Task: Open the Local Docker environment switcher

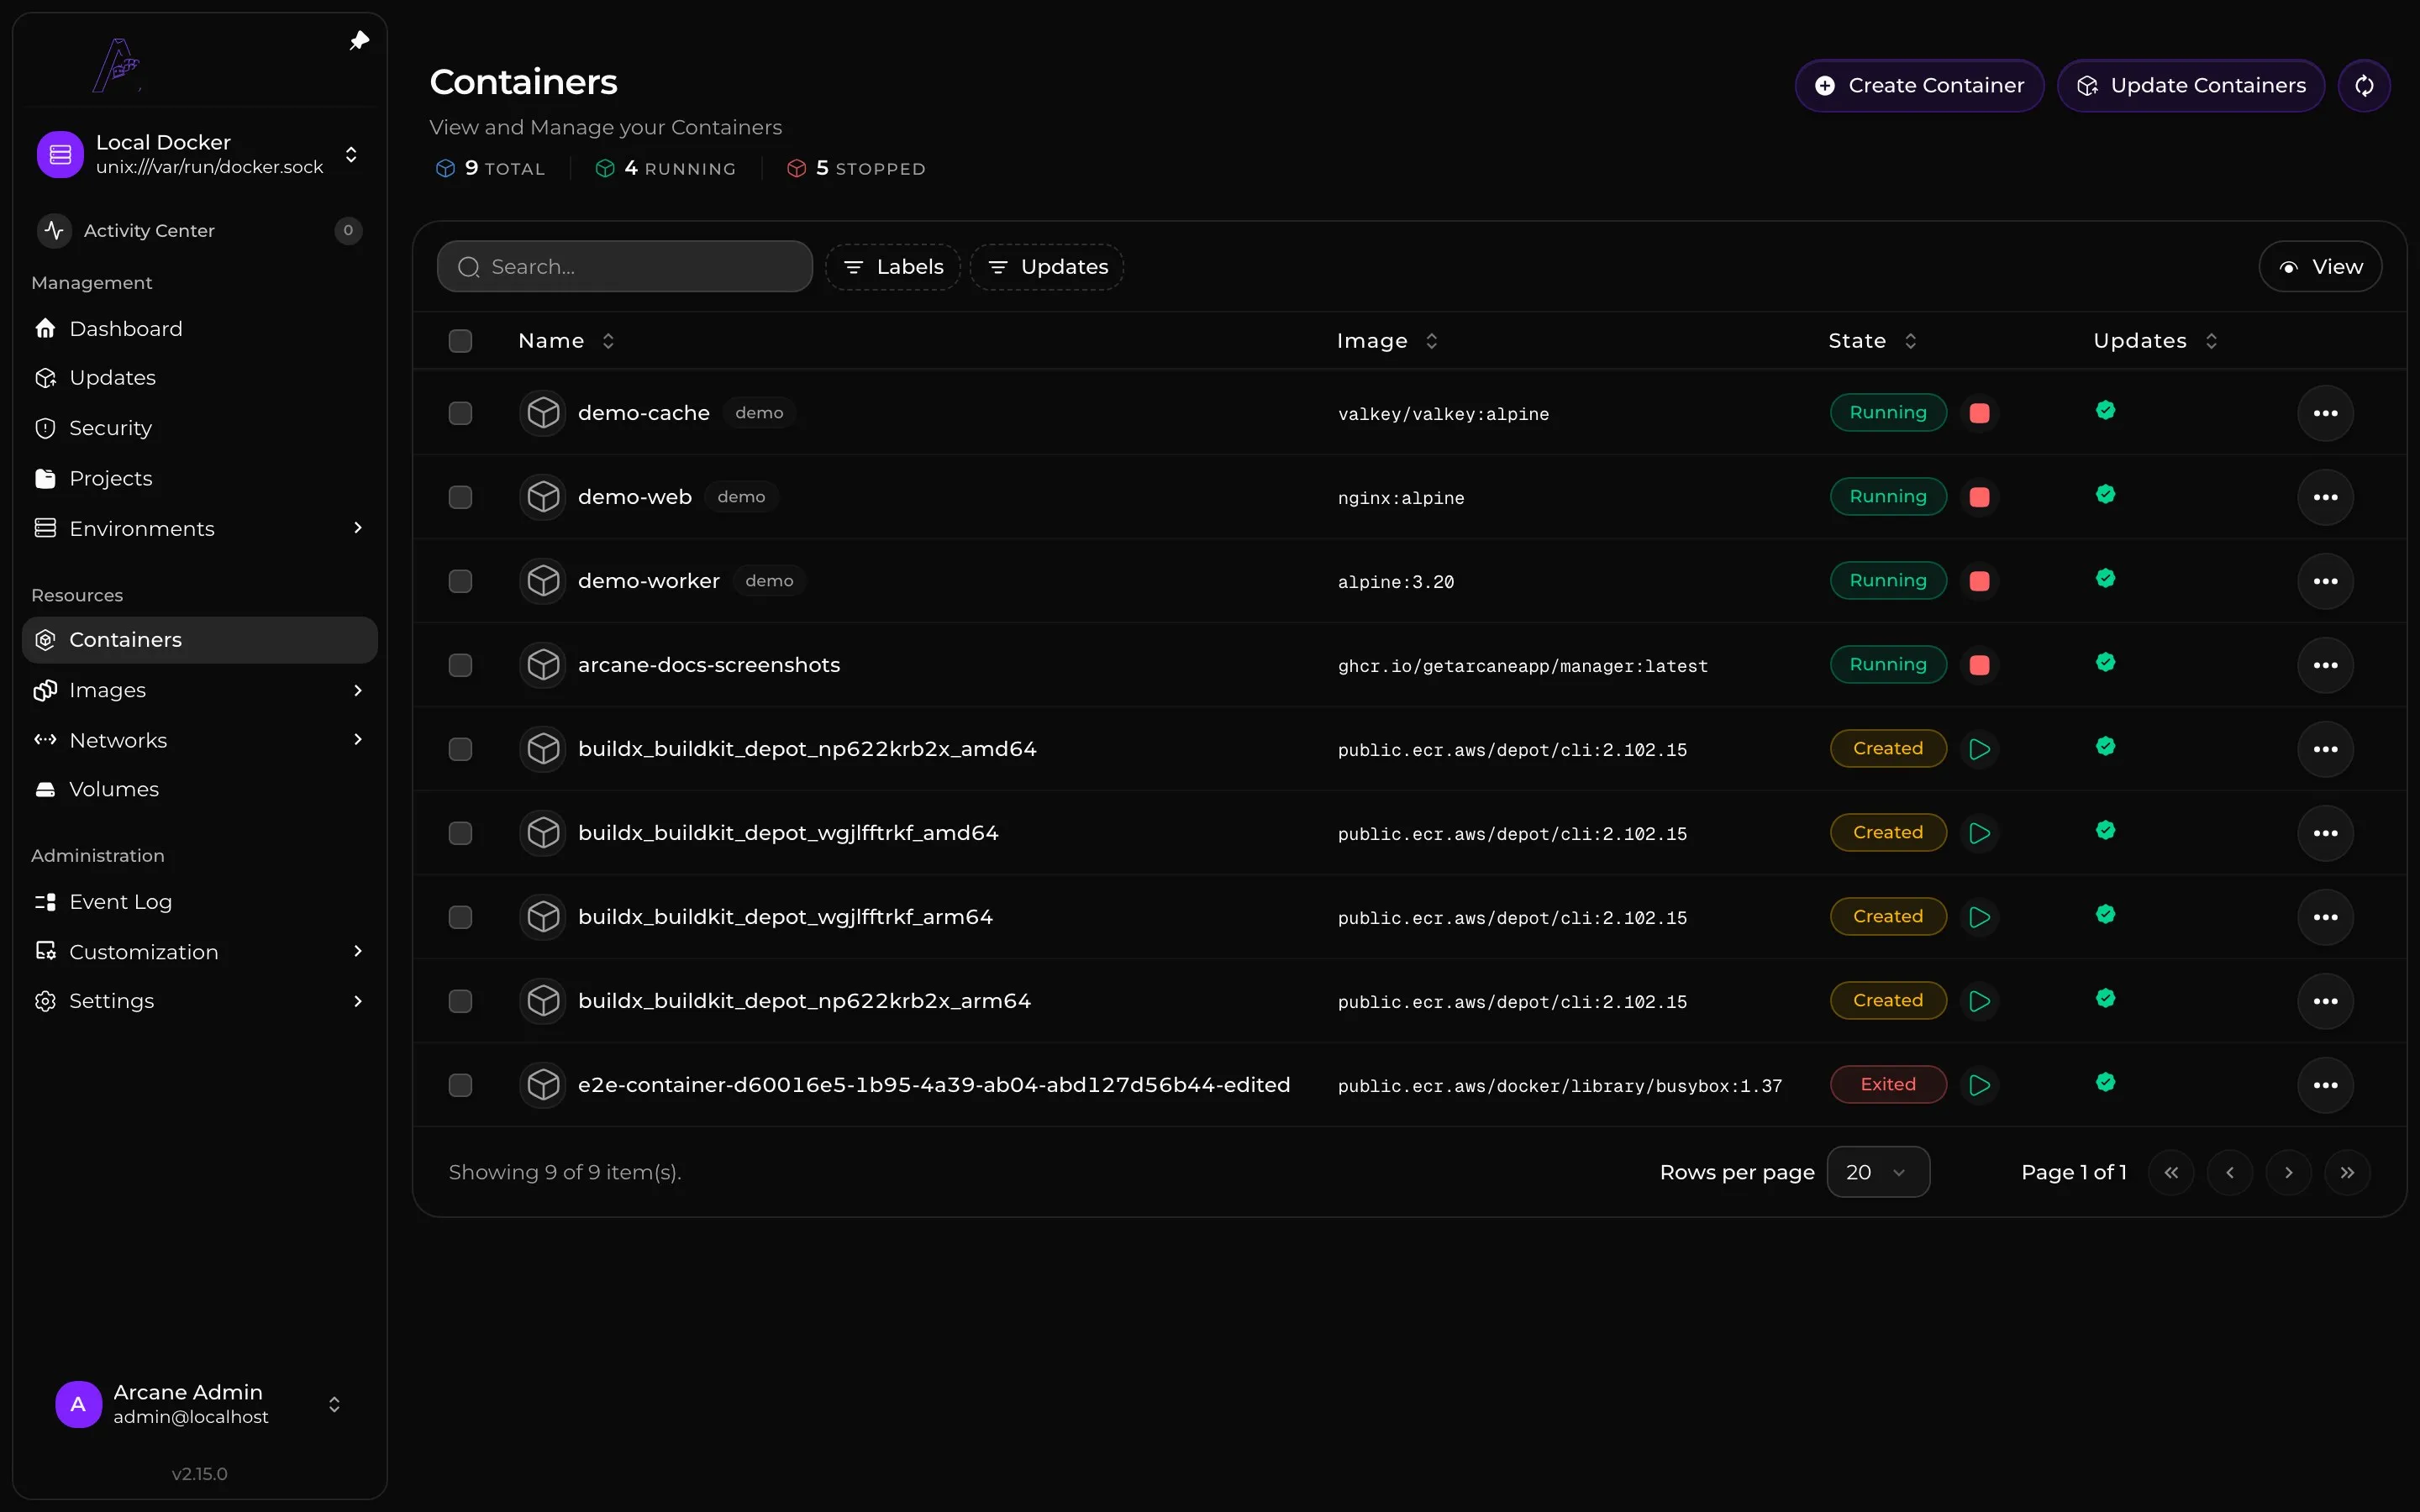Action: [199, 154]
